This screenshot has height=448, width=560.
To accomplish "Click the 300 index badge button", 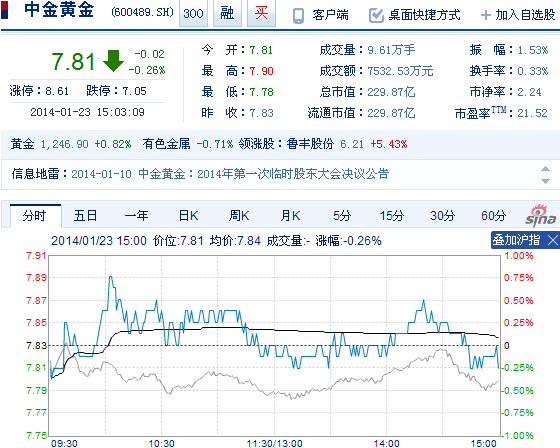I will coord(193,13).
